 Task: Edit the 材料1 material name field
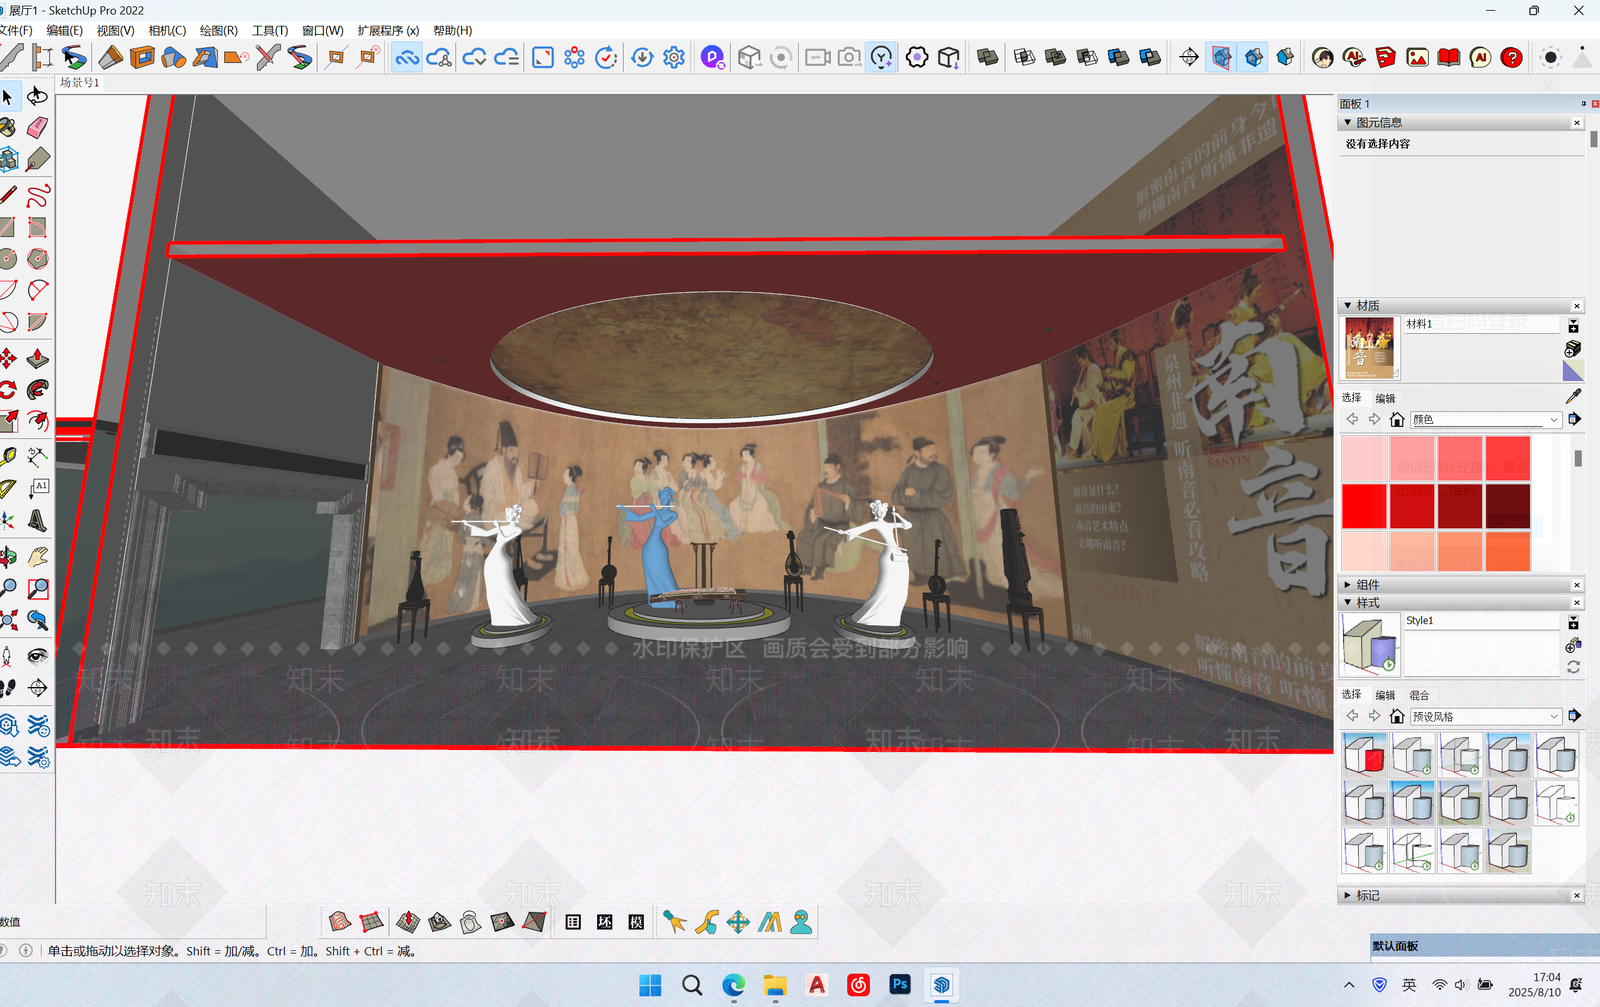point(1482,324)
